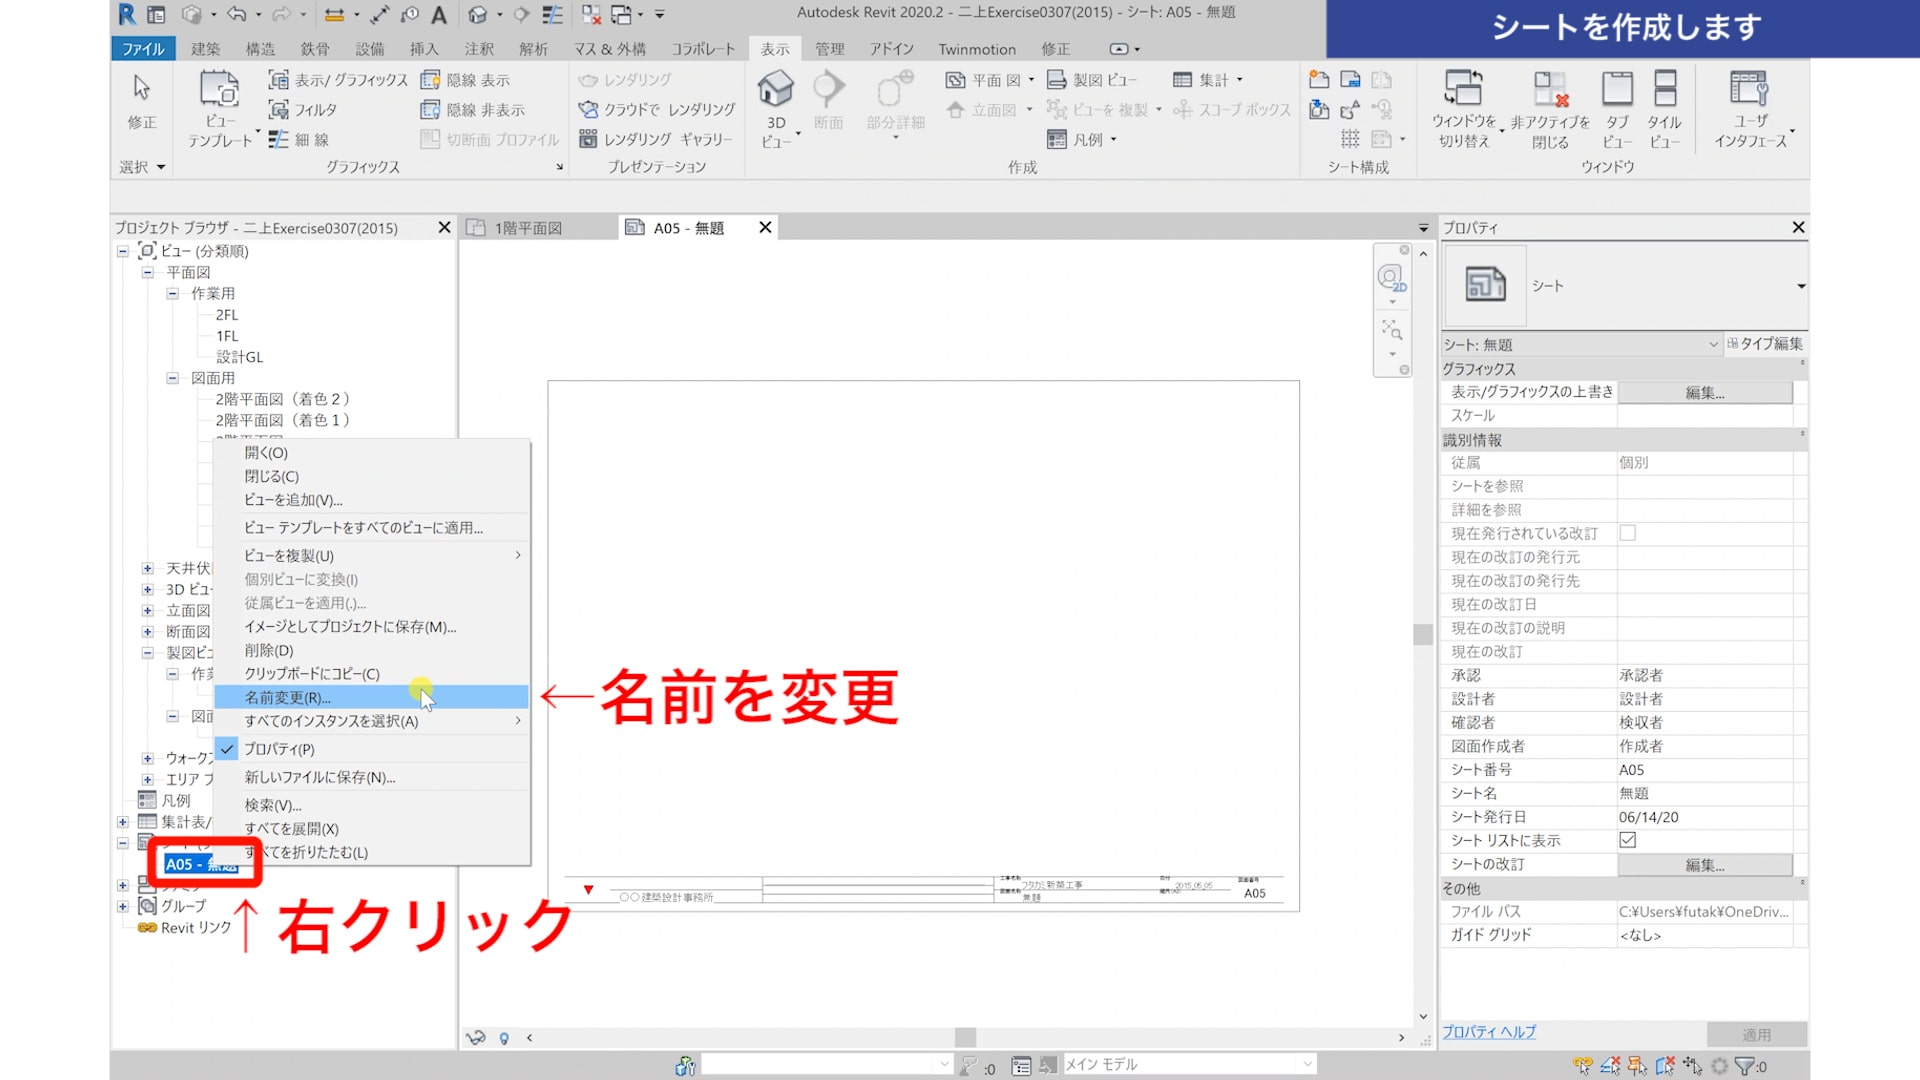Image resolution: width=1920 pixels, height=1080 pixels.
Task: Collapse the 作業用 tree node
Action: [172, 293]
